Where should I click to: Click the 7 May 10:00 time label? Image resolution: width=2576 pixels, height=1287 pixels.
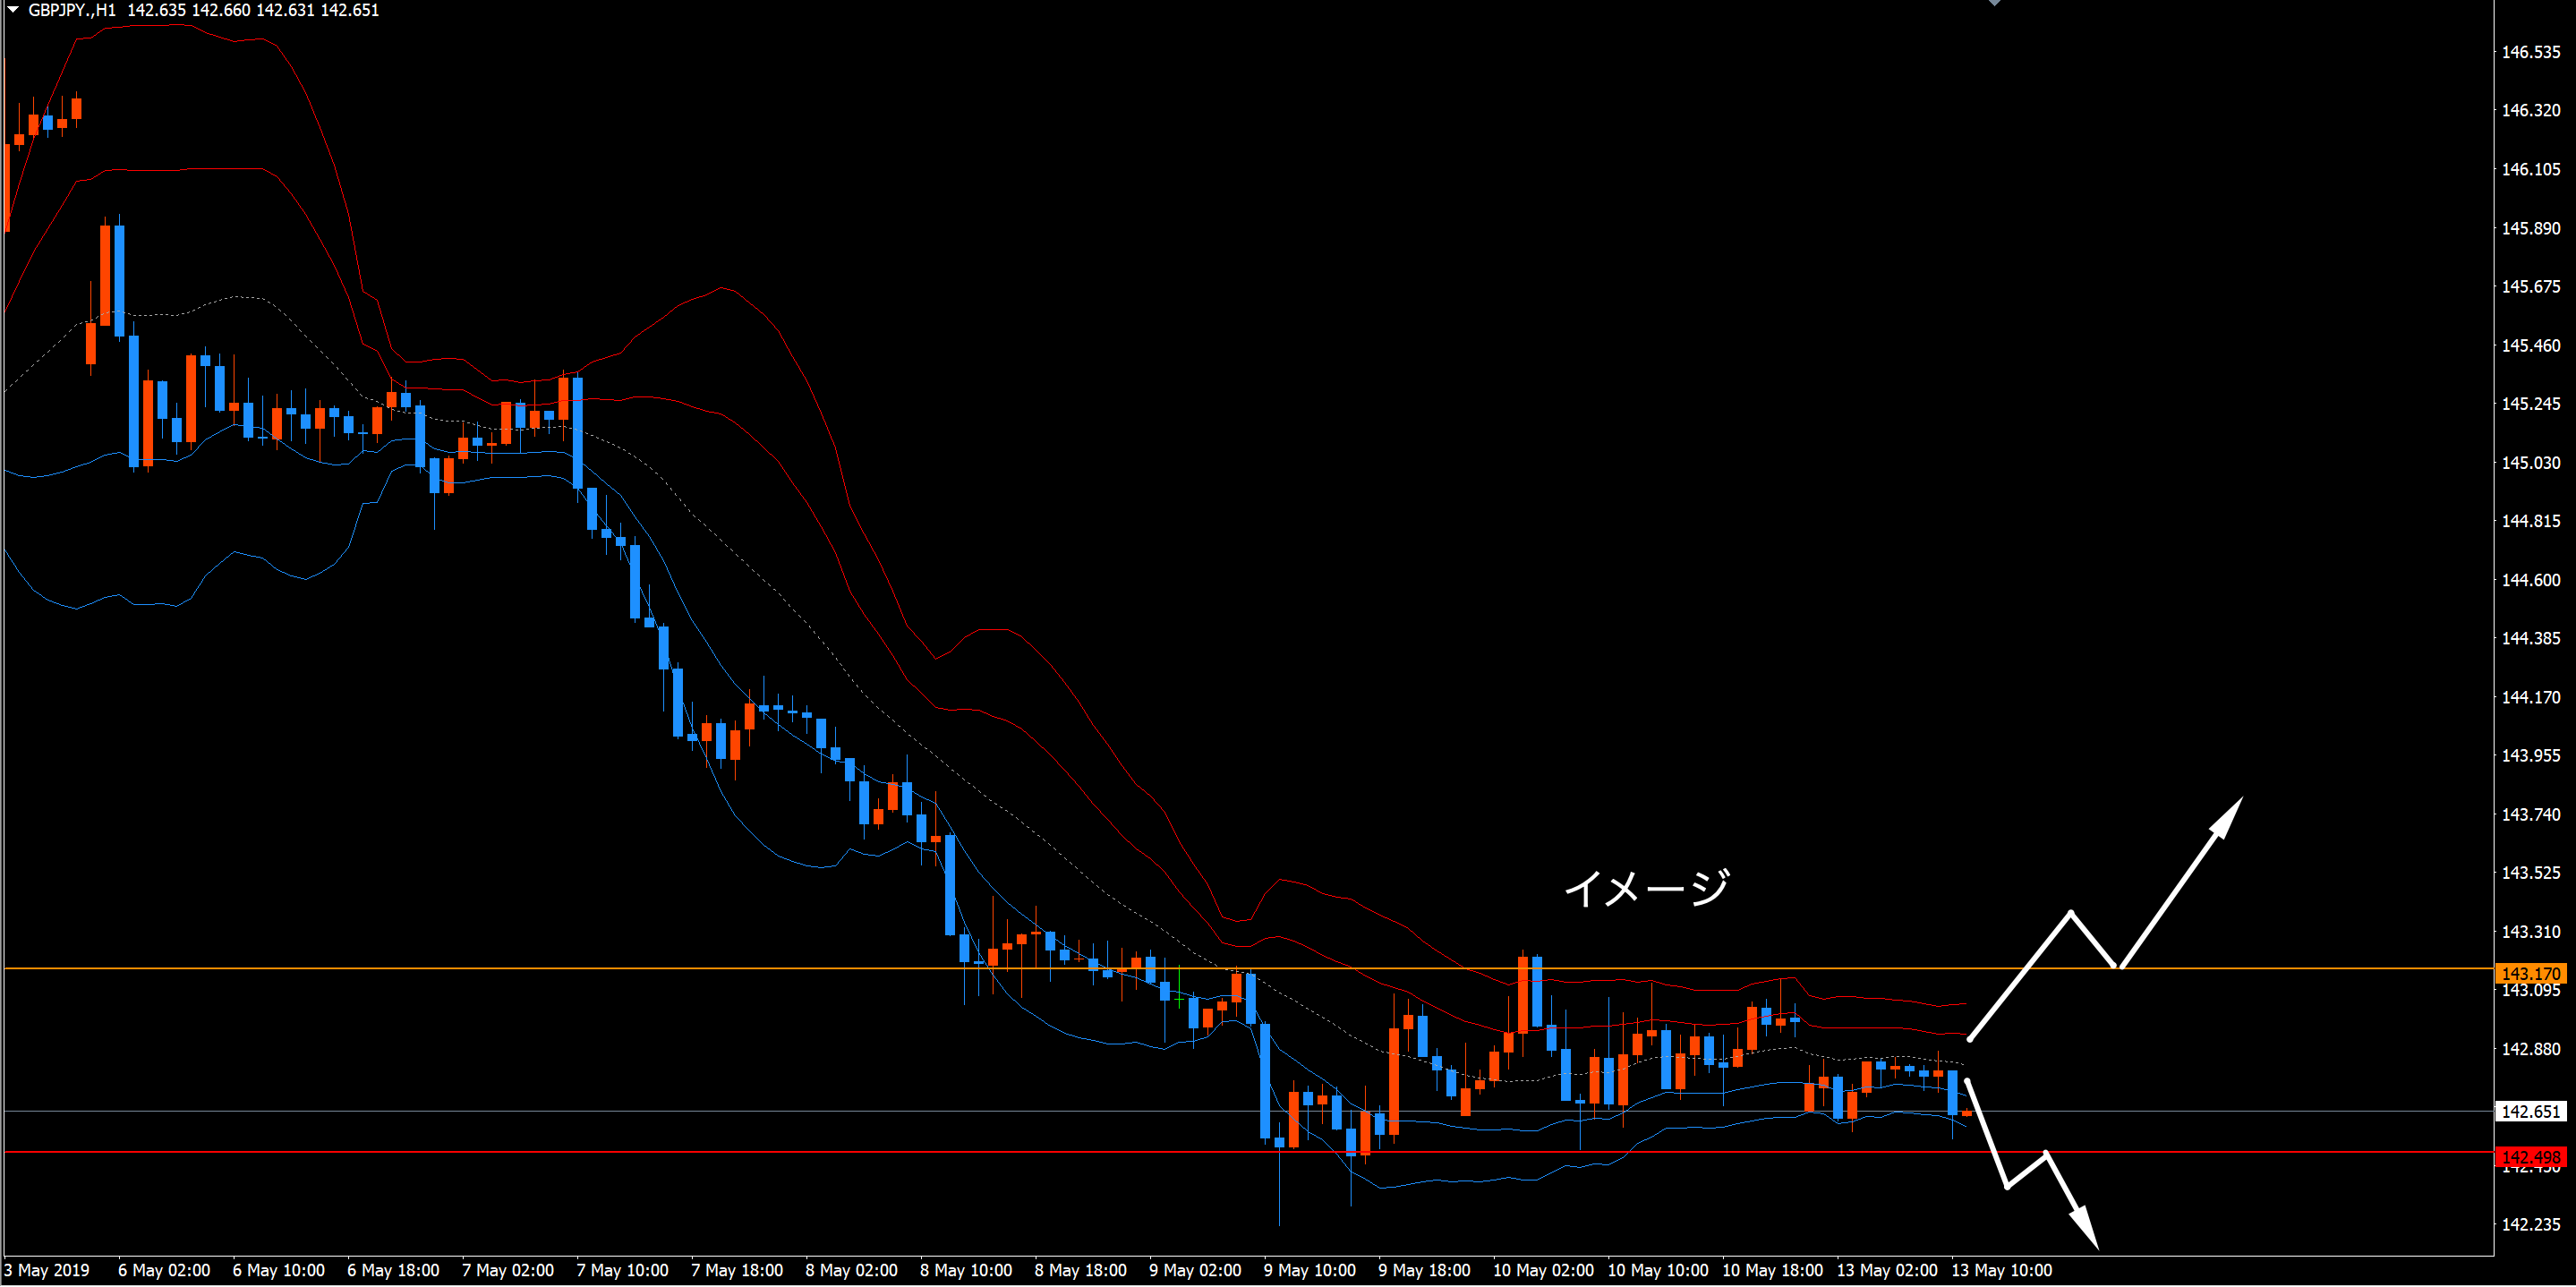click(622, 1270)
